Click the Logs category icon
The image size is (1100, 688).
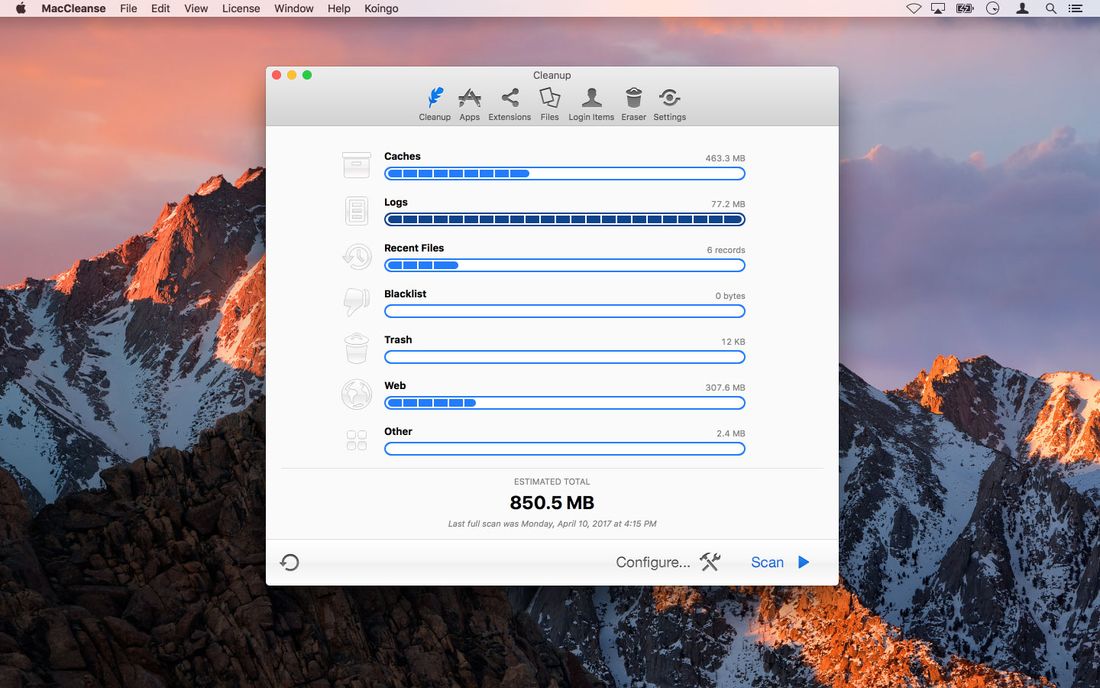[x=356, y=210]
